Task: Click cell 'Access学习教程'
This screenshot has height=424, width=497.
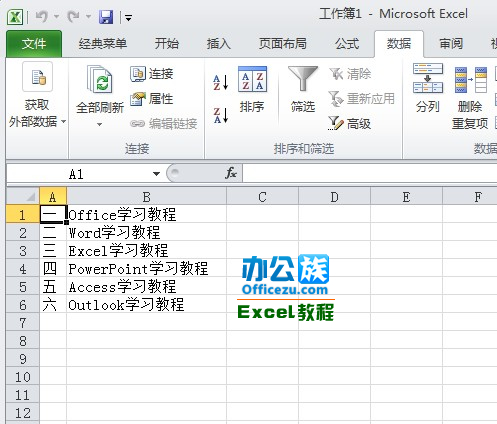Action: [146, 287]
